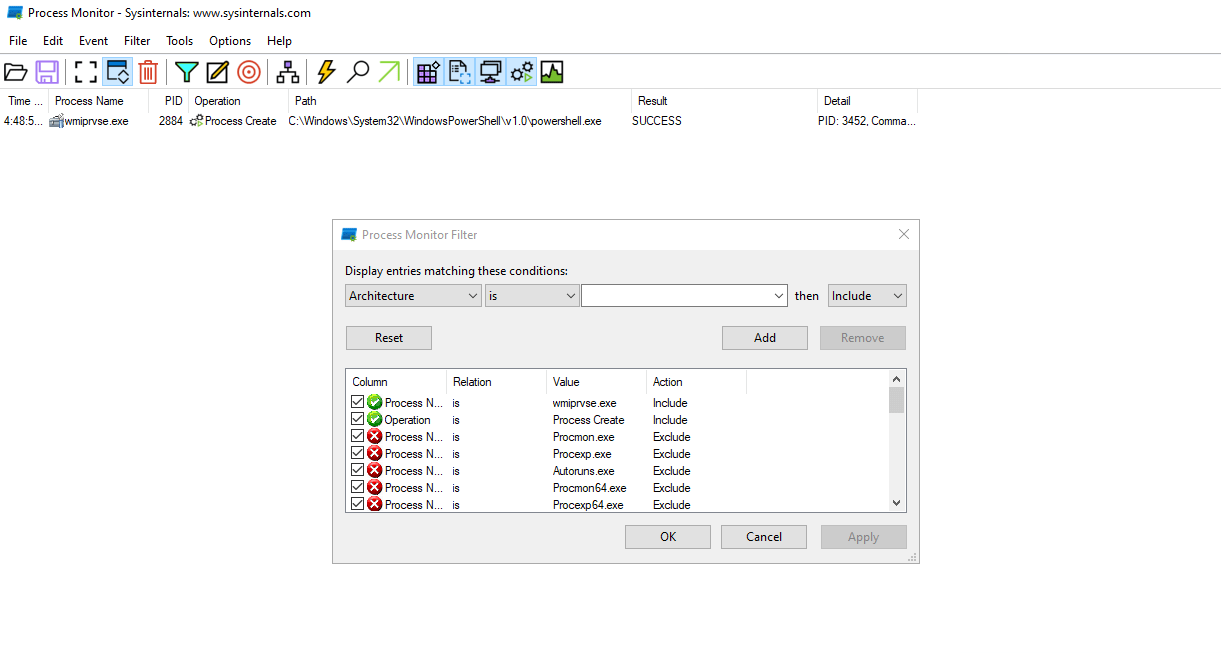Toggle Show Registry Activity toolbar icon
This screenshot has width=1222, height=653.
428,72
